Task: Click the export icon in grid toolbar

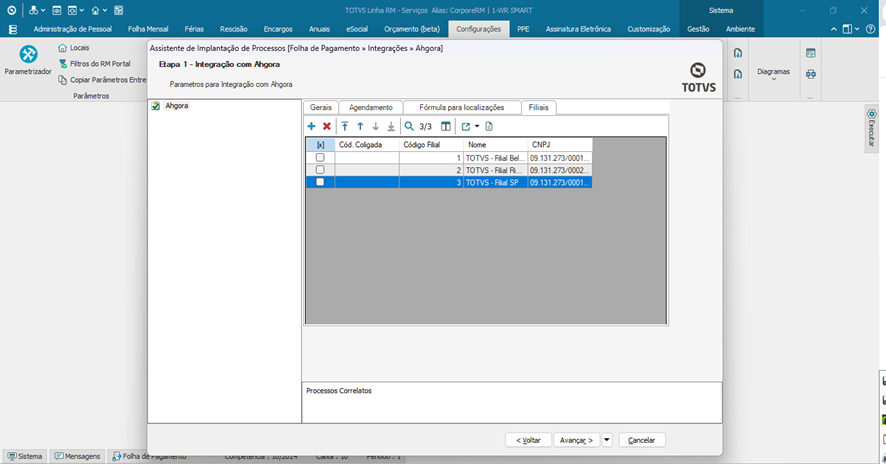Action: pyautogui.click(x=466, y=127)
